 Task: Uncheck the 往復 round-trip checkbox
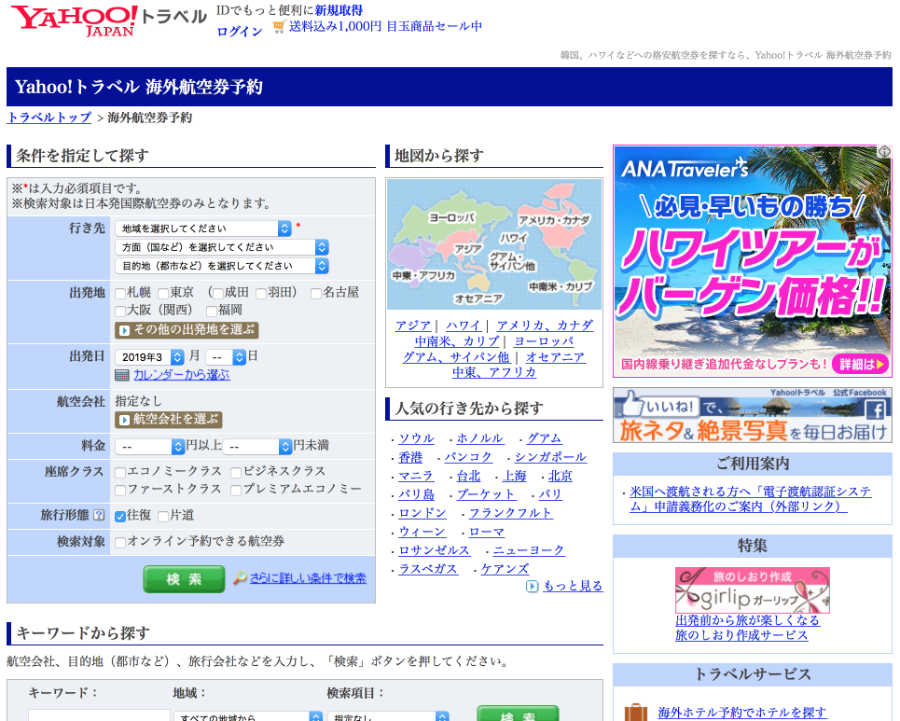click(x=121, y=516)
